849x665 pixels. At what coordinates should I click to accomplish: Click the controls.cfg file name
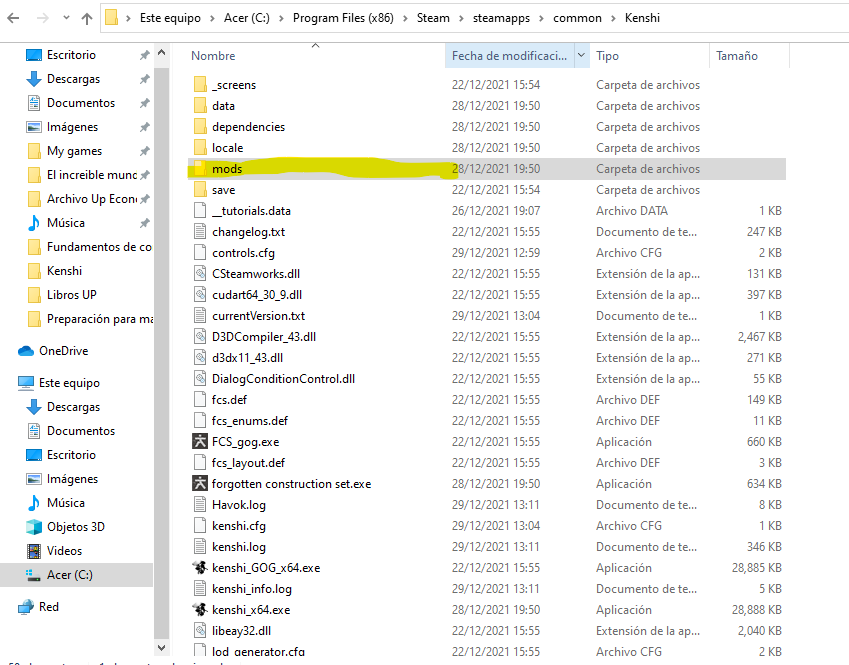243,253
